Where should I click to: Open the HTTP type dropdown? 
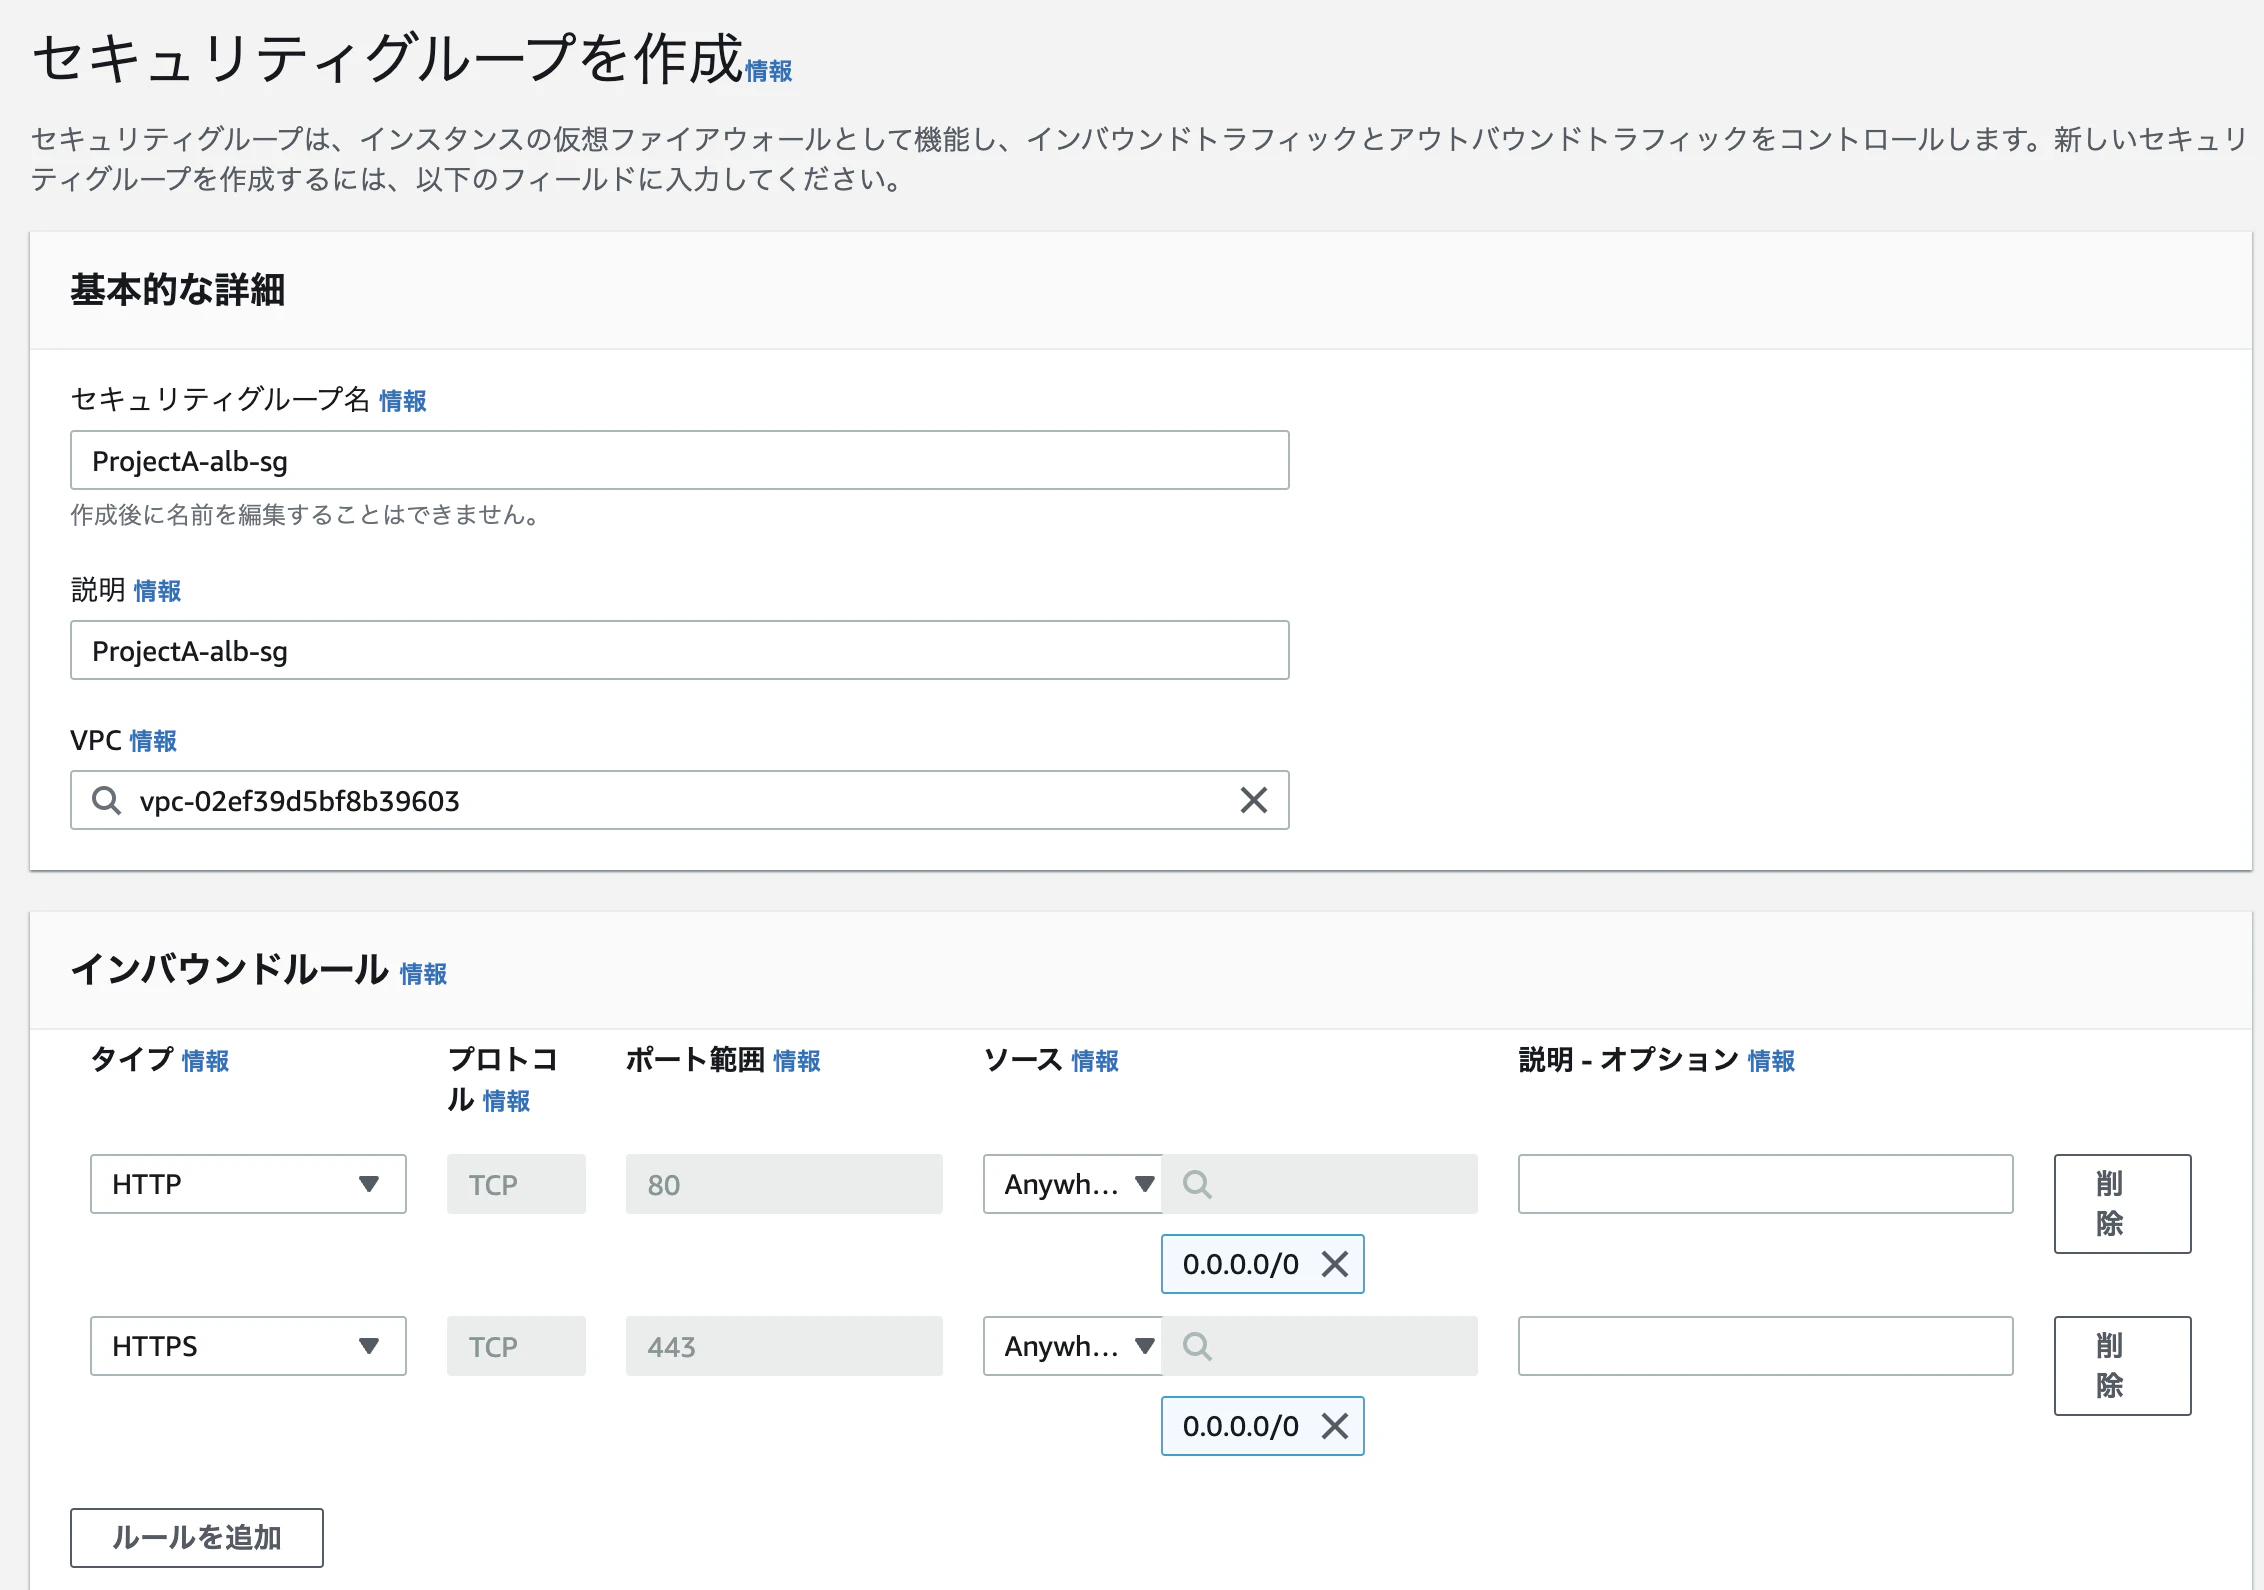point(248,1184)
